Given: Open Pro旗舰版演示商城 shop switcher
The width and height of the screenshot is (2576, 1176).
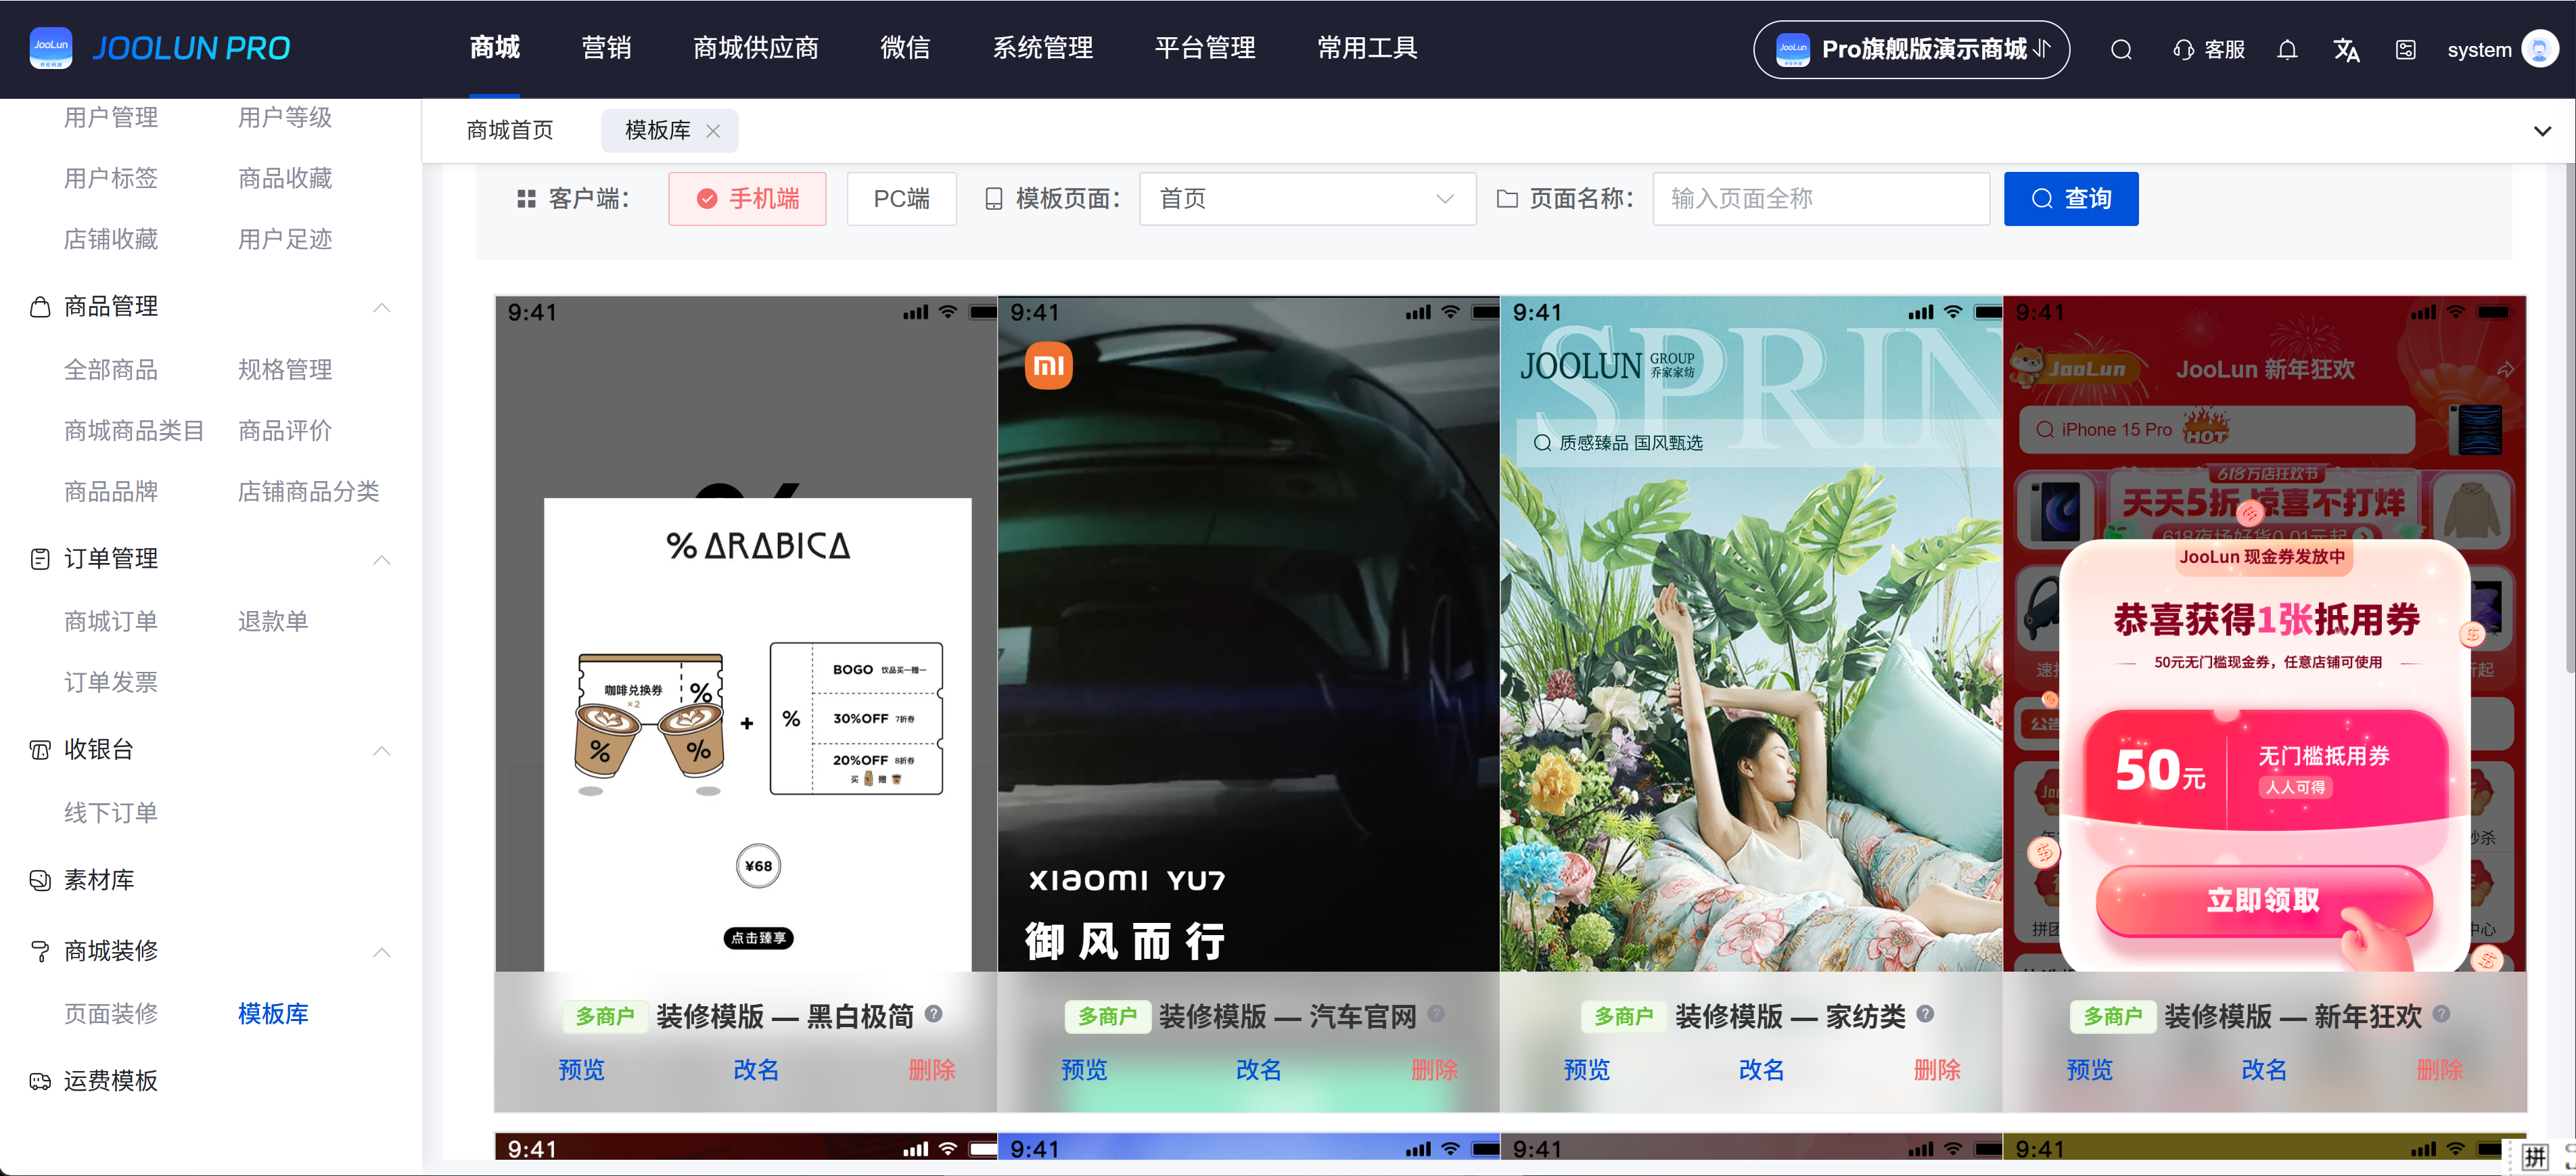Looking at the screenshot, I should [x=1911, y=49].
